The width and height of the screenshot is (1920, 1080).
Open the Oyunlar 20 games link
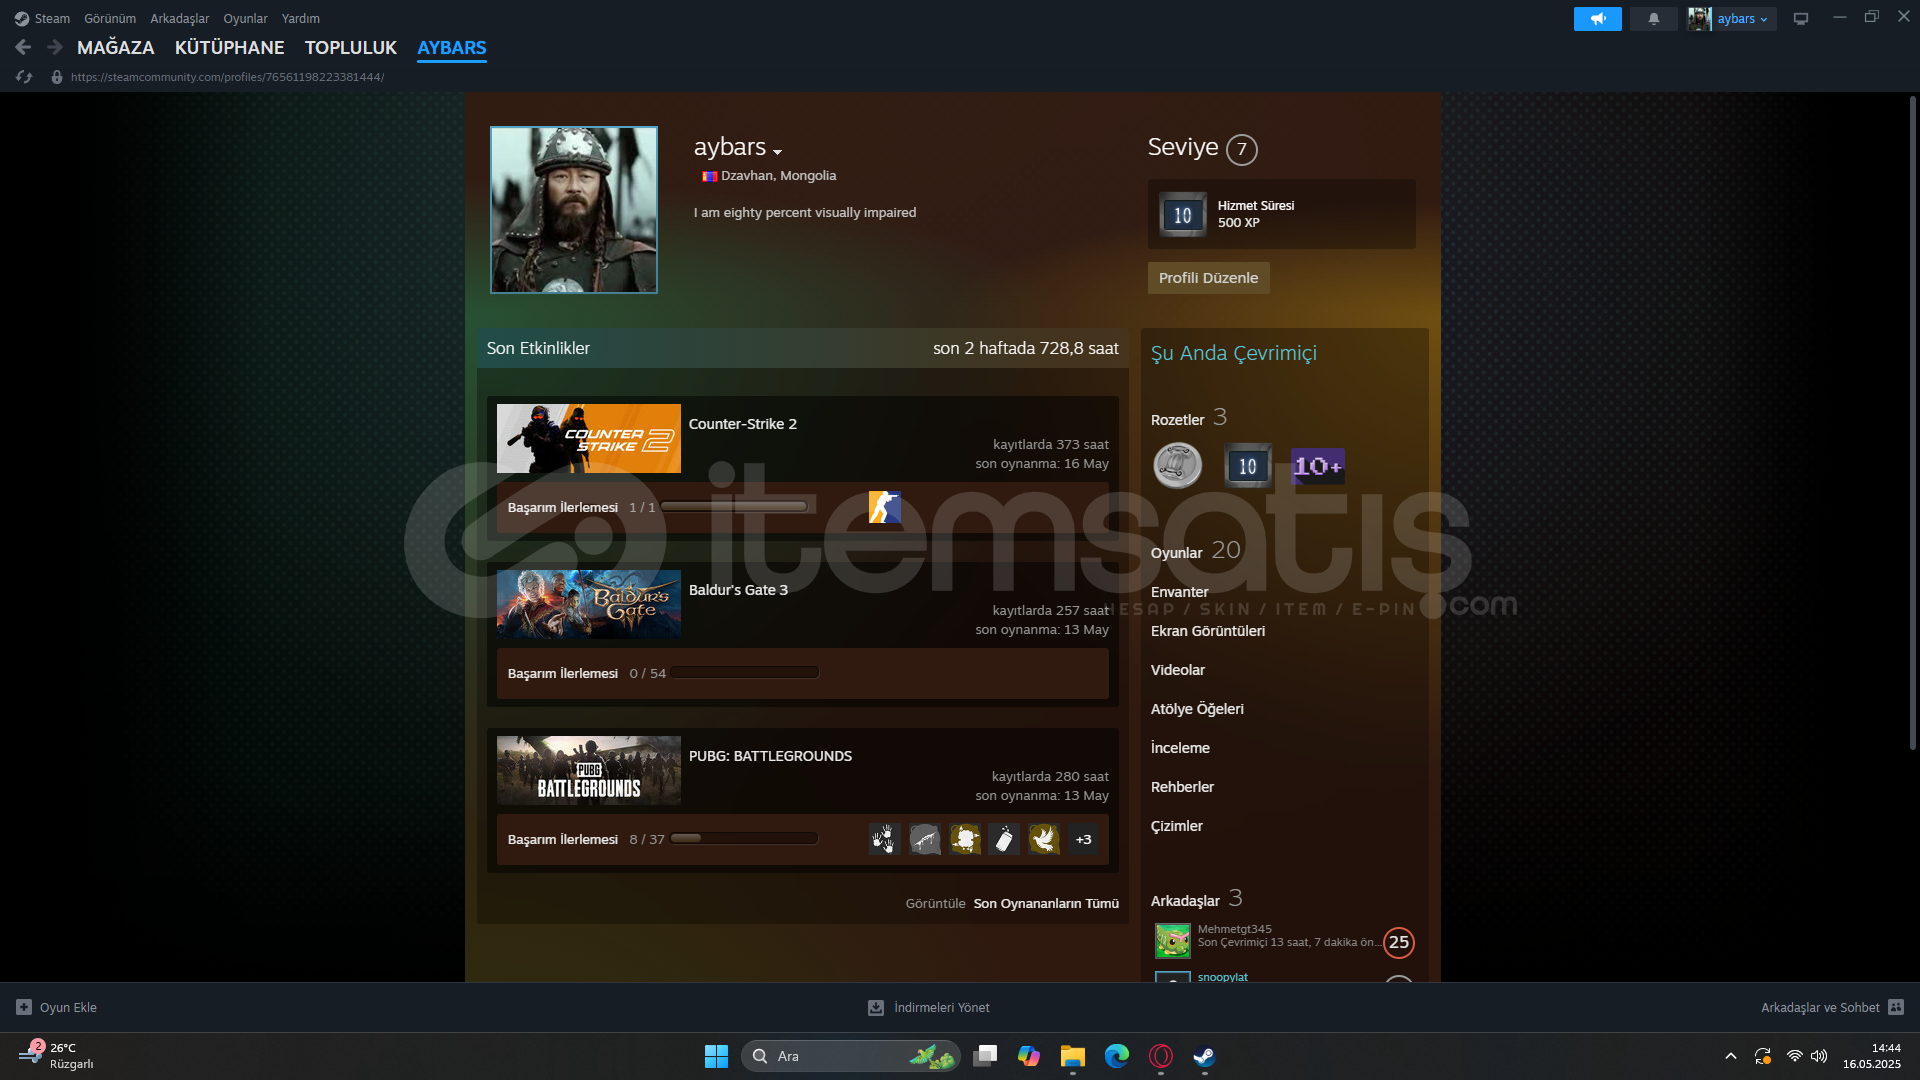click(x=1195, y=551)
